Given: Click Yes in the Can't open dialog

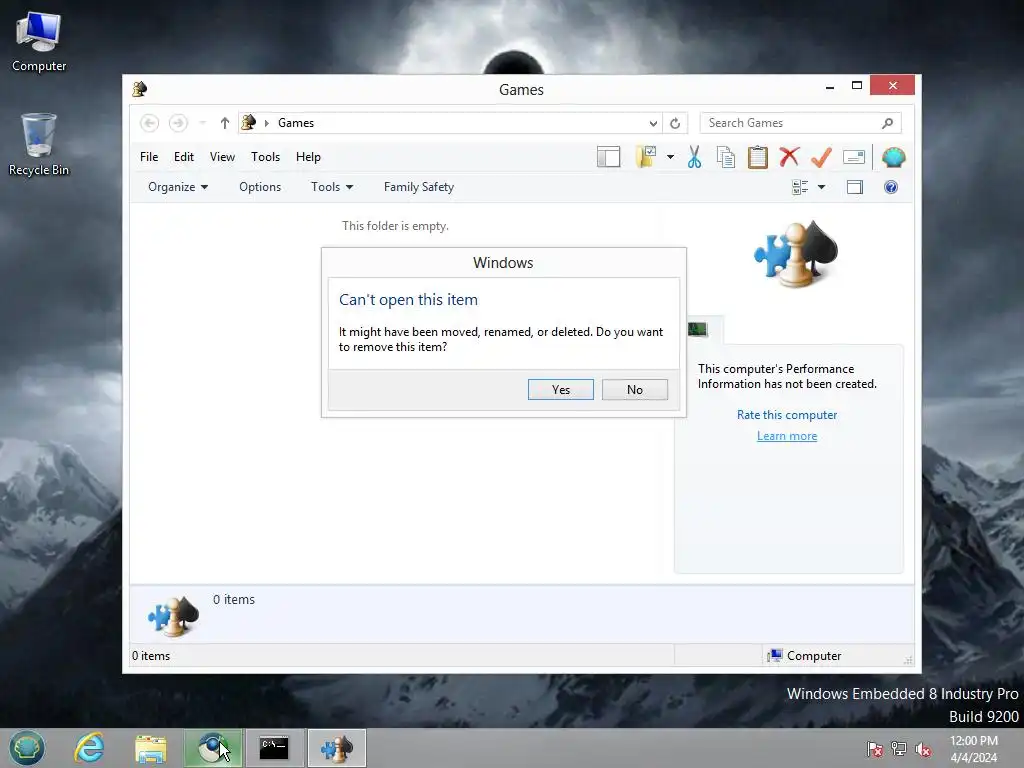Looking at the screenshot, I should (x=560, y=389).
